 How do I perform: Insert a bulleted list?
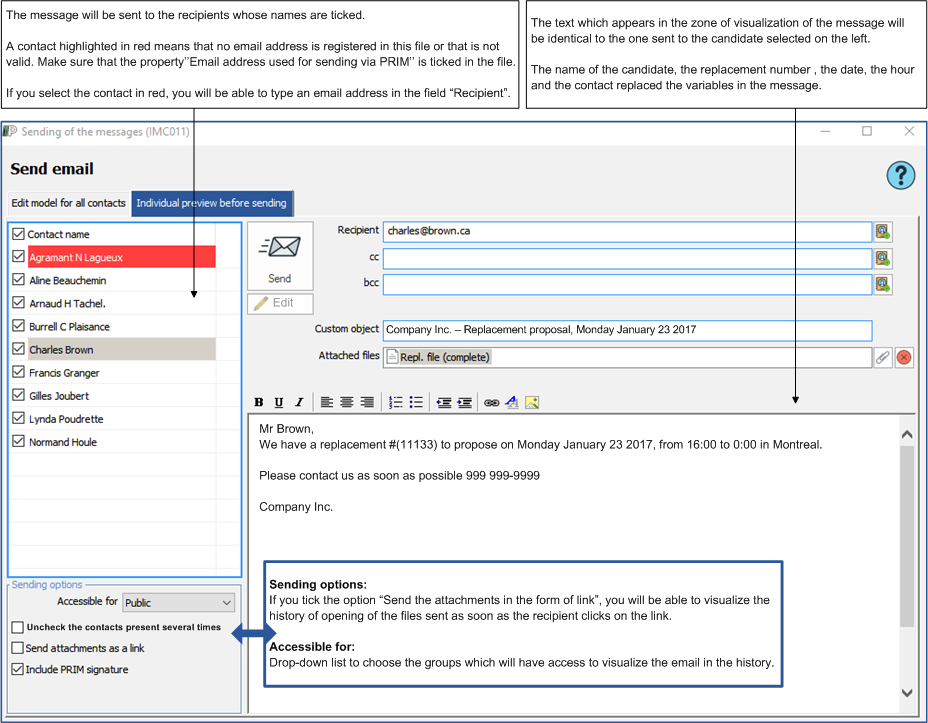pyautogui.click(x=416, y=402)
